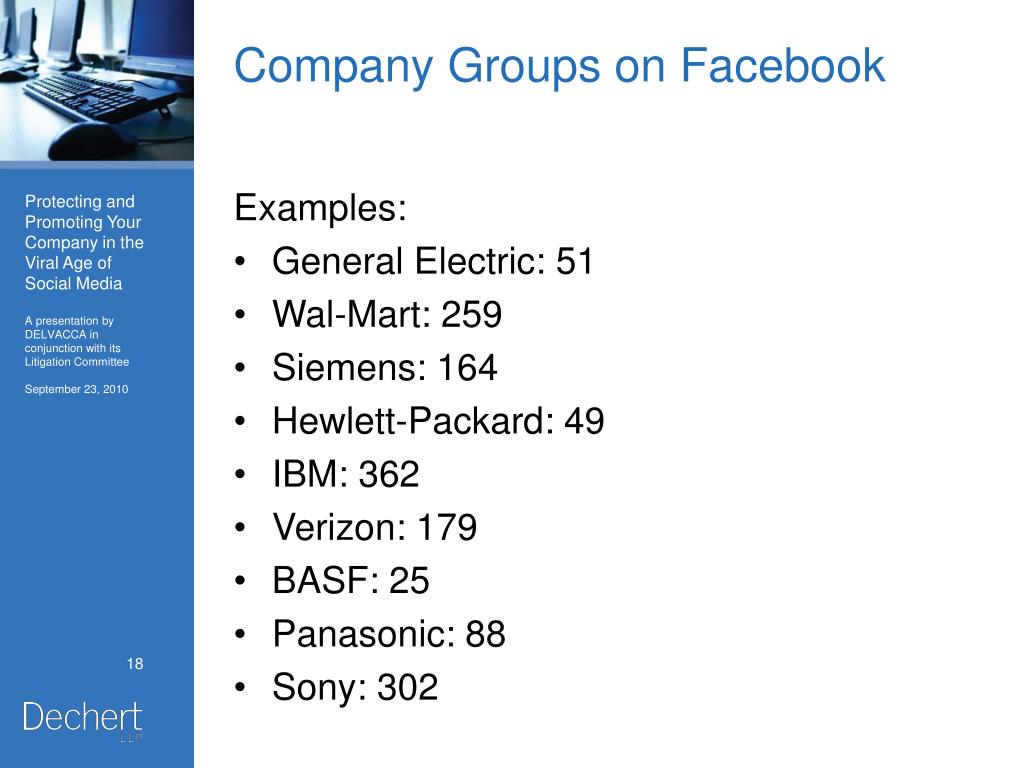Click the Siemens: 164 line
1024x768 pixels.
pos(385,368)
